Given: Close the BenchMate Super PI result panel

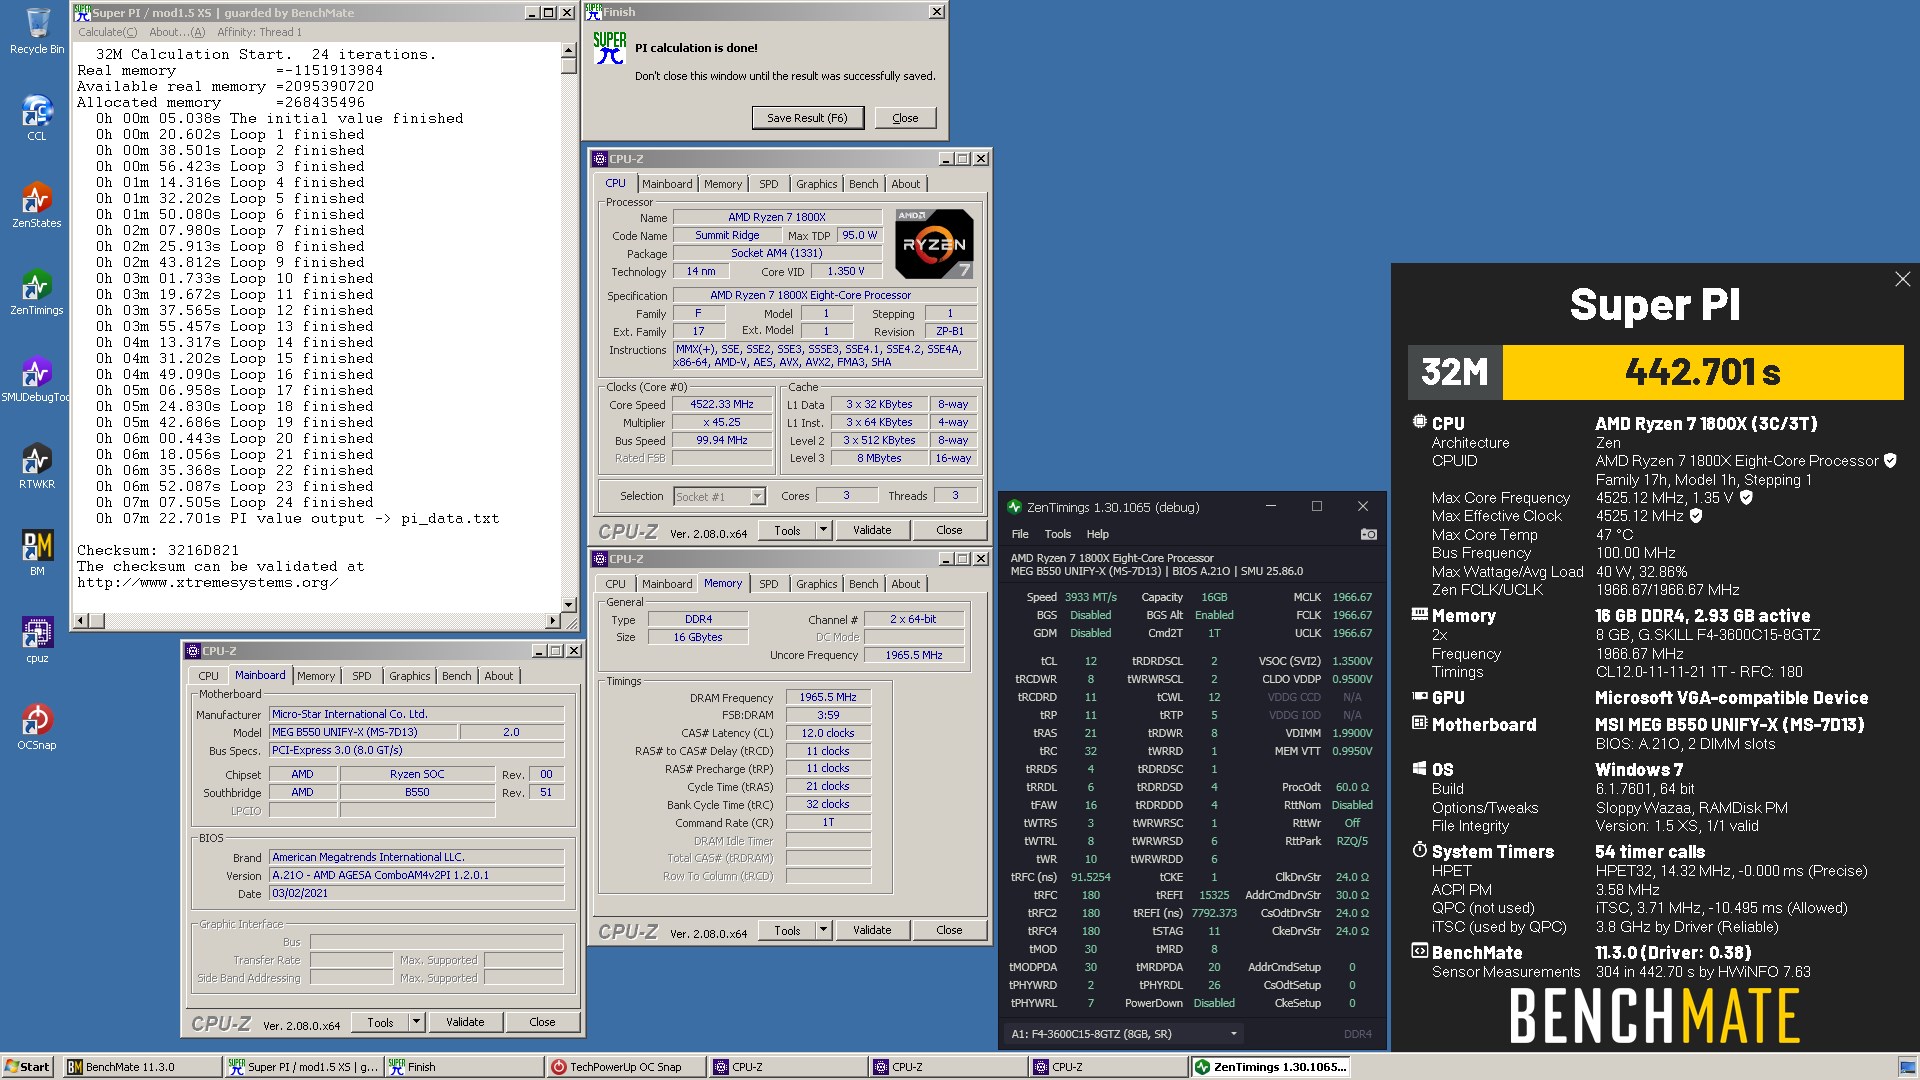Looking at the screenshot, I should pos(1902,280).
